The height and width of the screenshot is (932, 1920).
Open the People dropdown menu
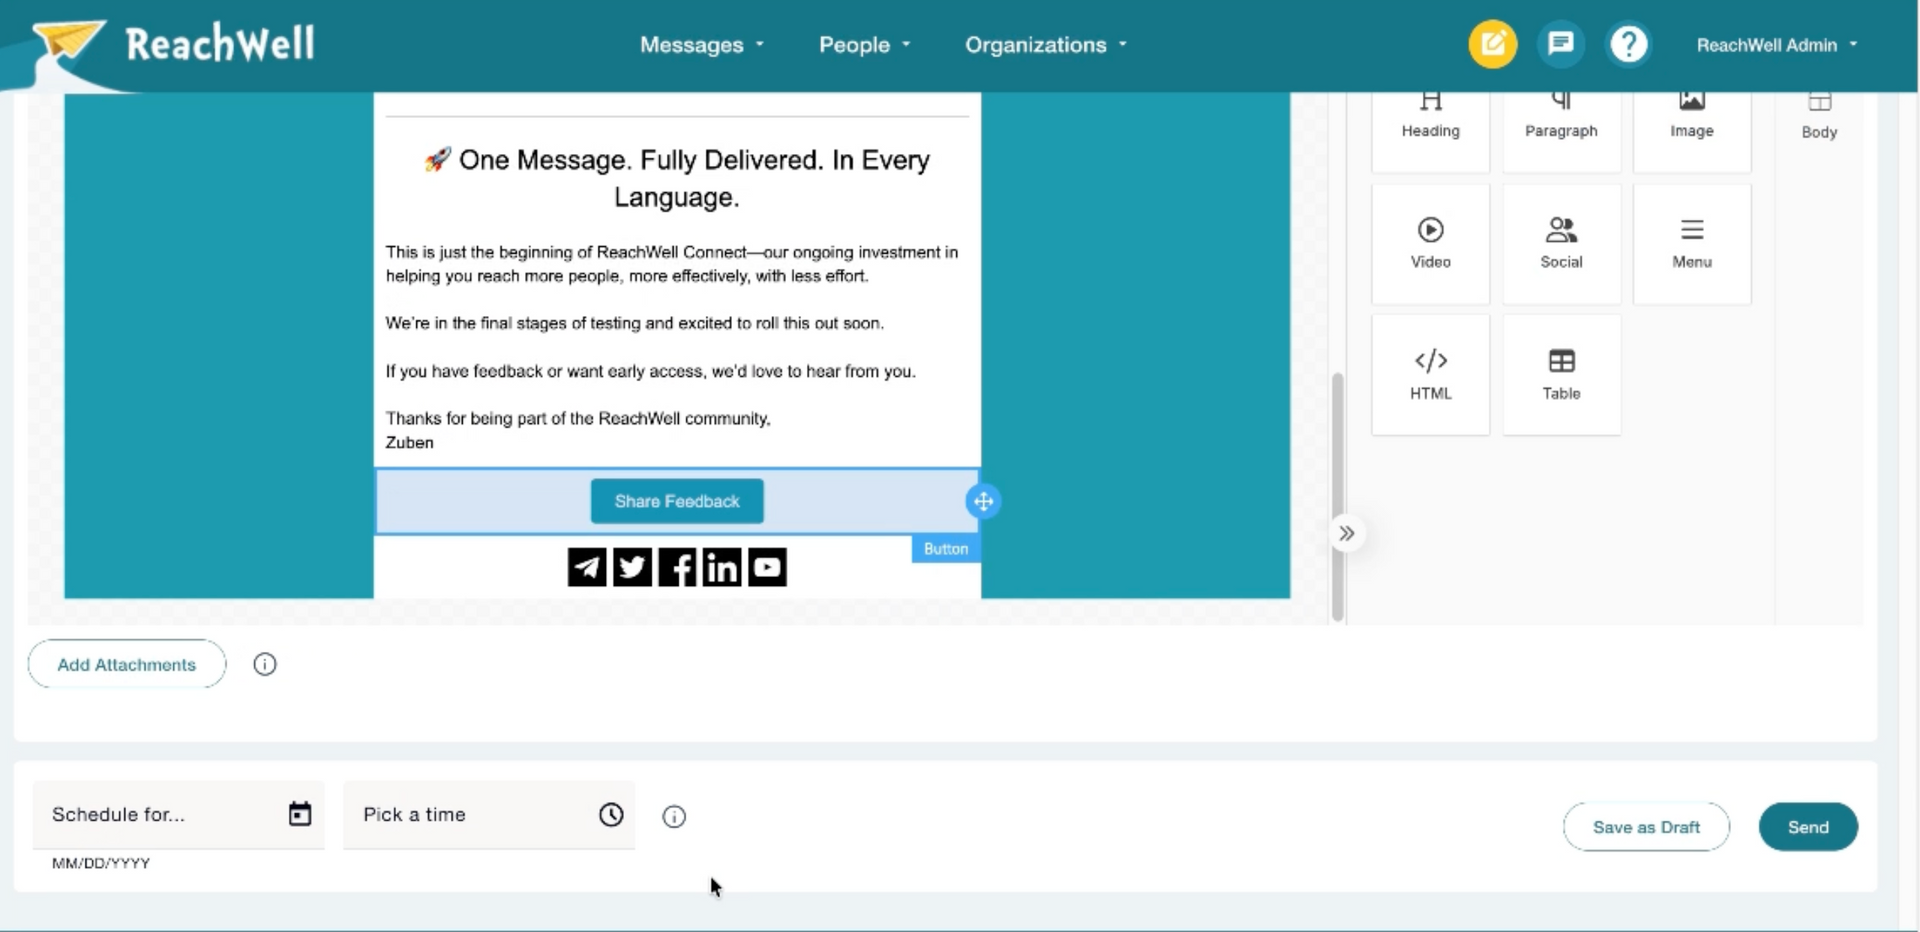[865, 45]
